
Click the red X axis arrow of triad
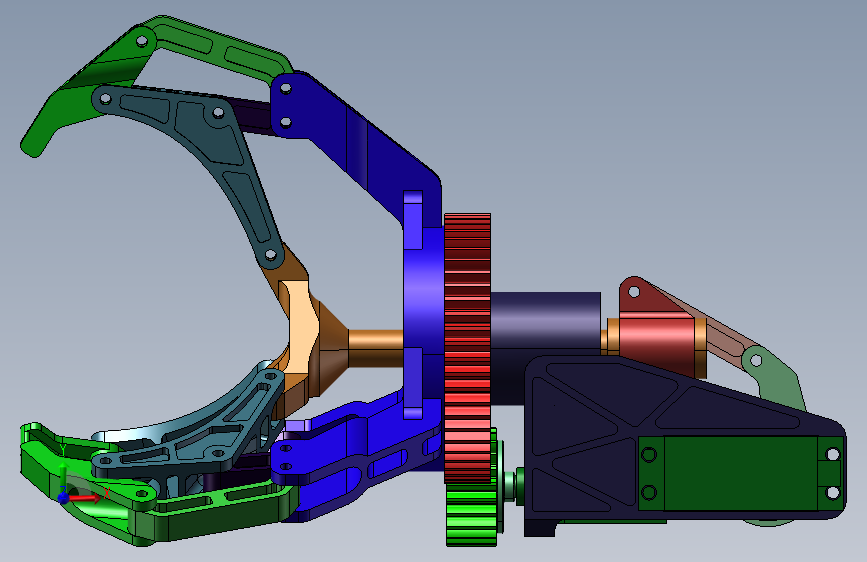[x=88, y=498]
